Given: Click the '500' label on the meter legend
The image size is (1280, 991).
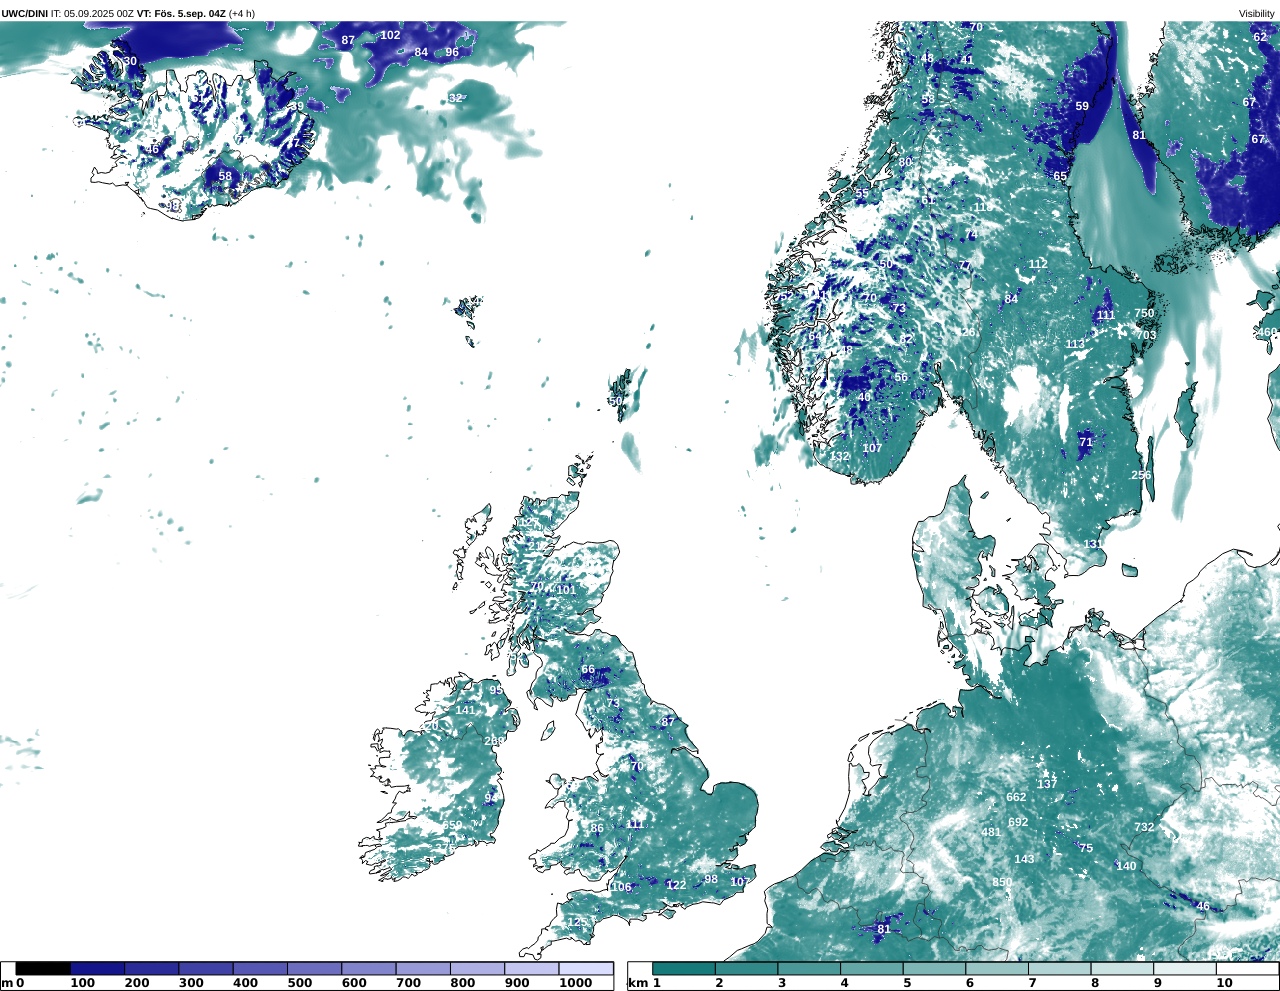Looking at the screenshot, I should pyautogui.click(x=299, y=983).
